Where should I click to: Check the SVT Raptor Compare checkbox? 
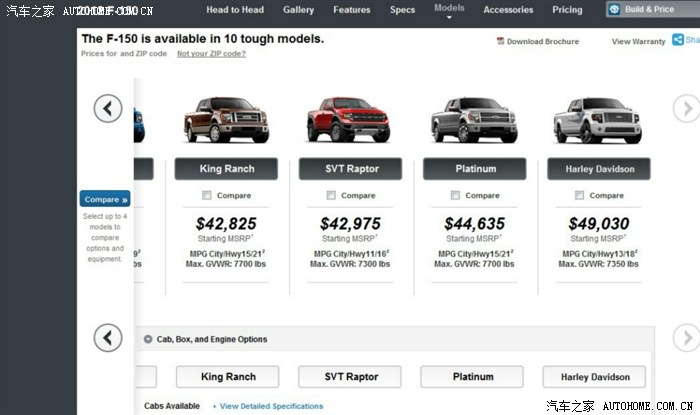[331, 195]
